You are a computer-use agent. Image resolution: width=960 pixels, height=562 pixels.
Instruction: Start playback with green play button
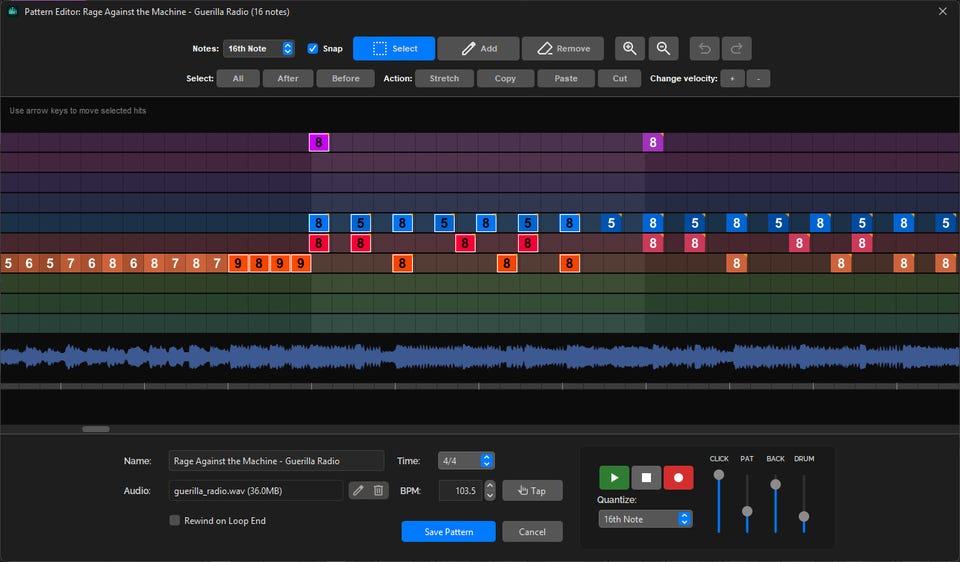pos(614,478)
